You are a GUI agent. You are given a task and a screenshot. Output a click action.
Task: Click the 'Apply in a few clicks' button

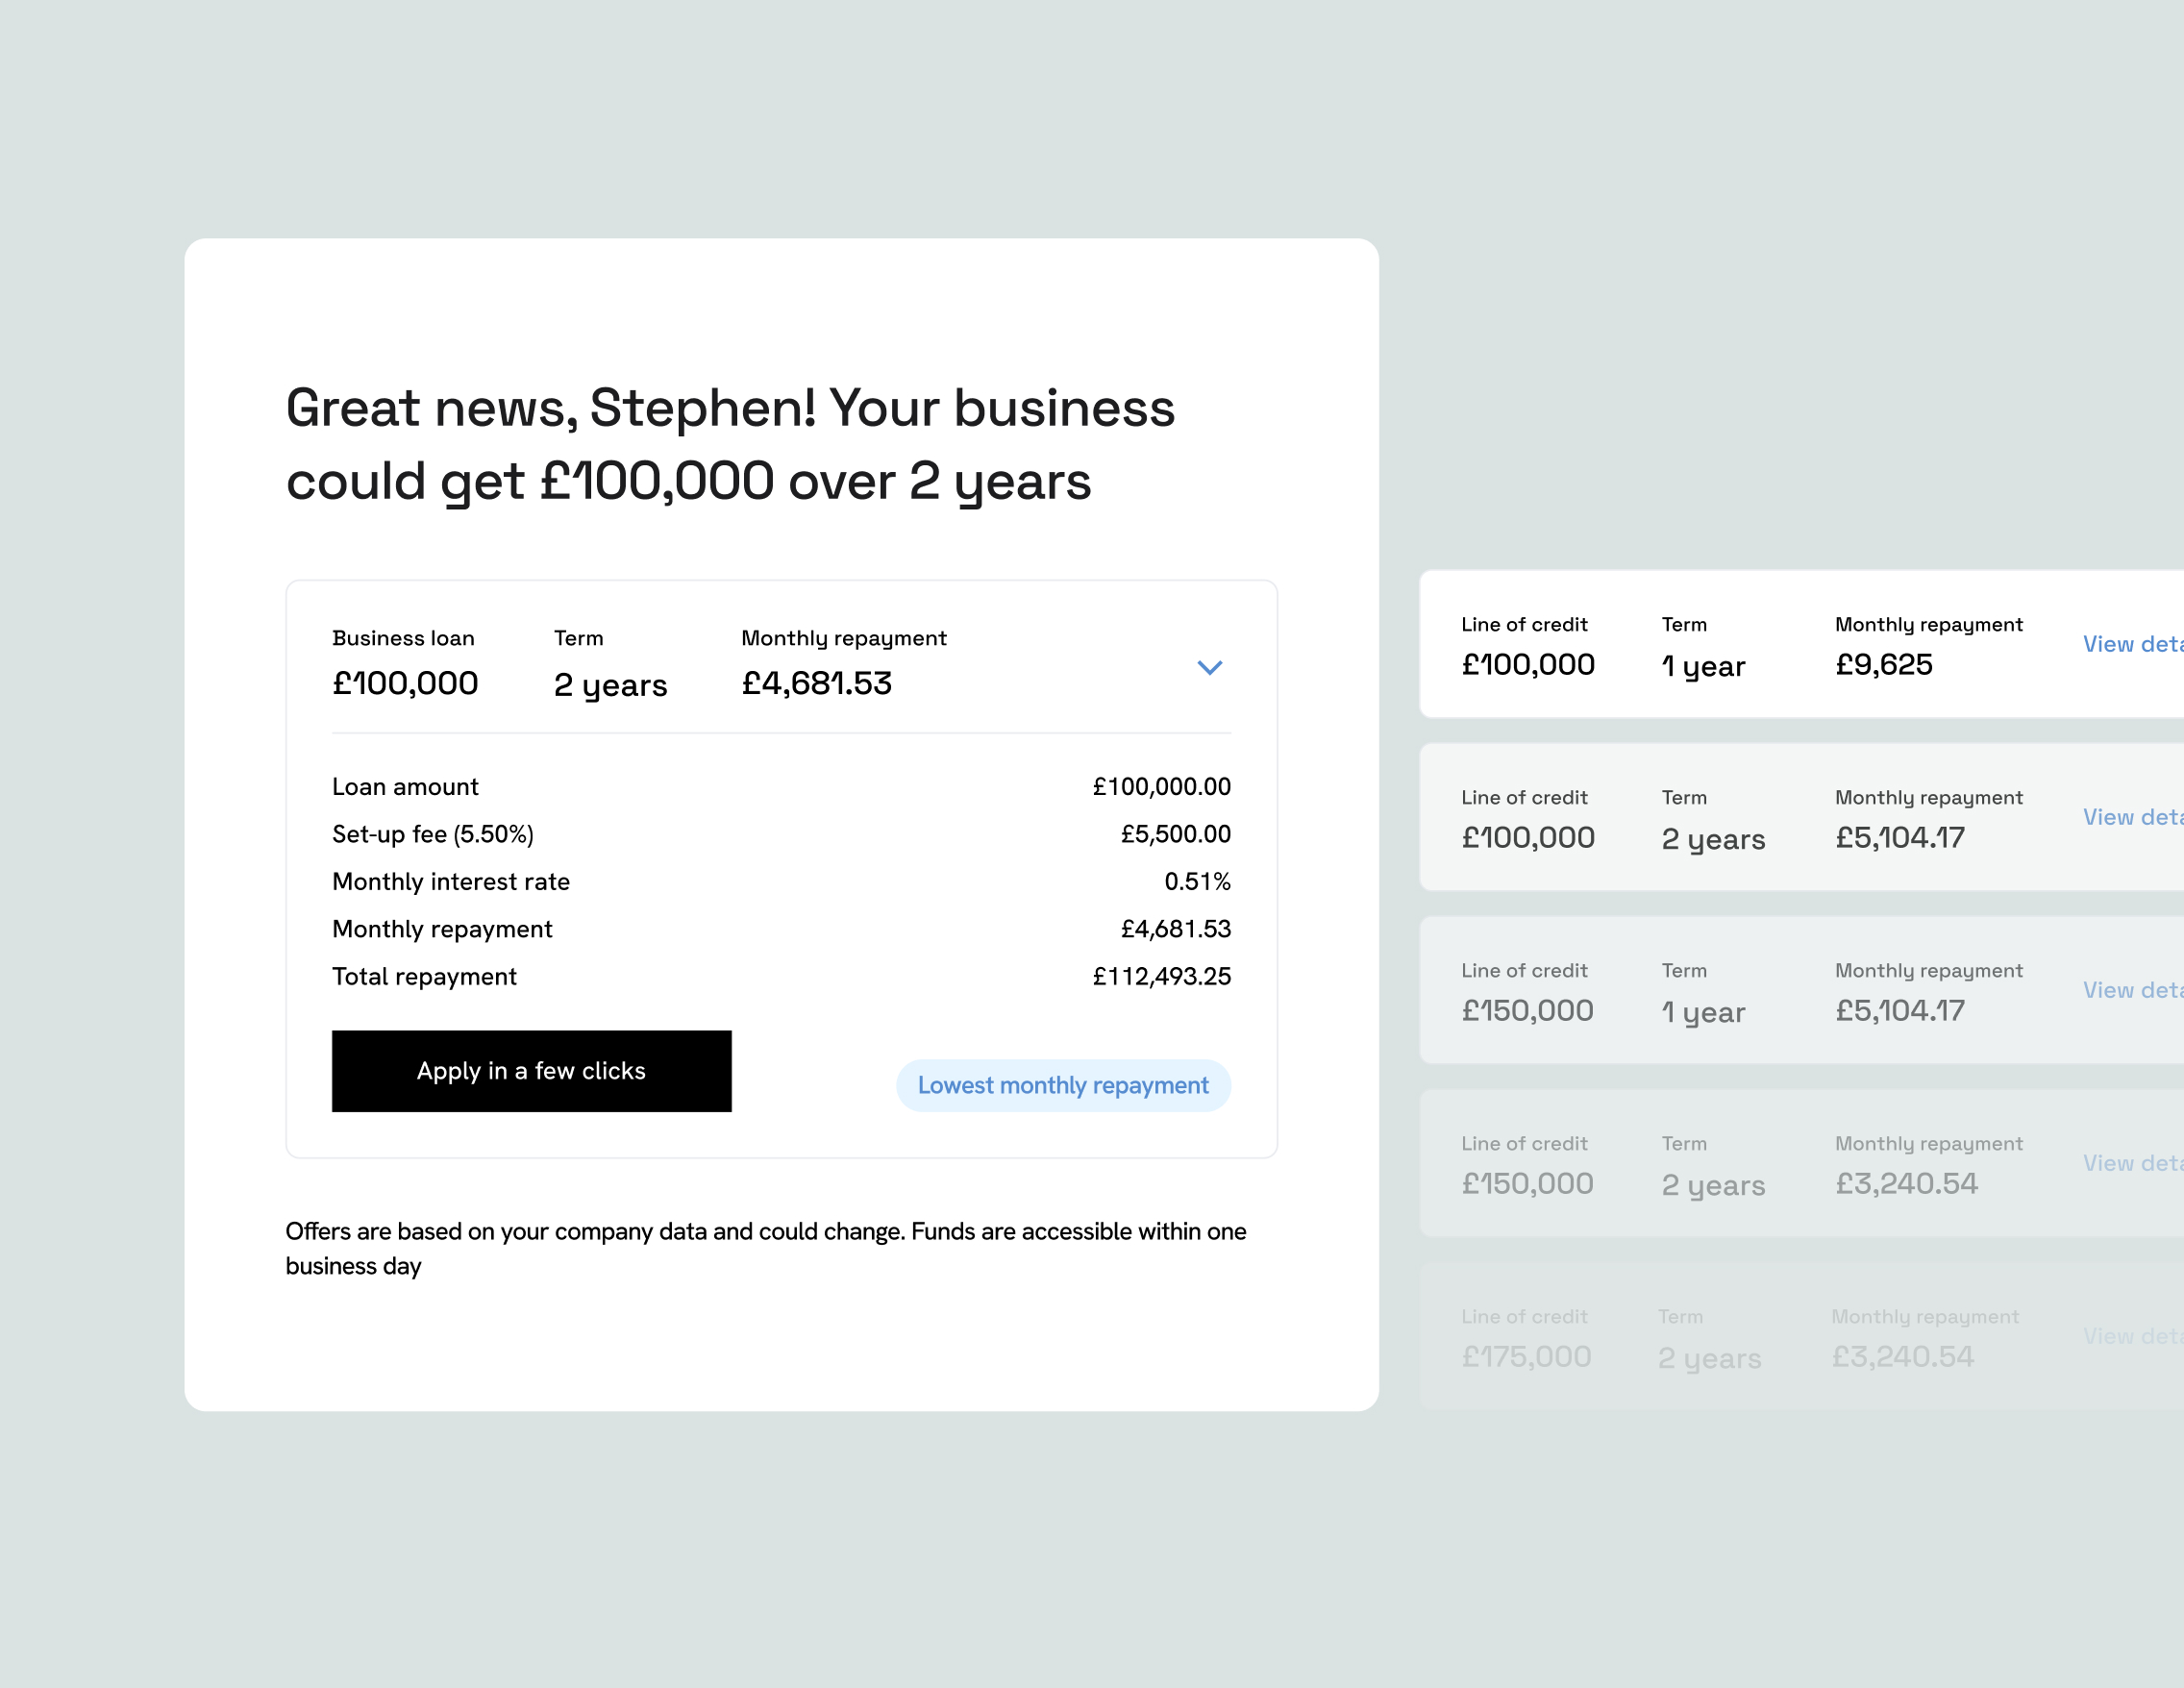[531, 1071]
